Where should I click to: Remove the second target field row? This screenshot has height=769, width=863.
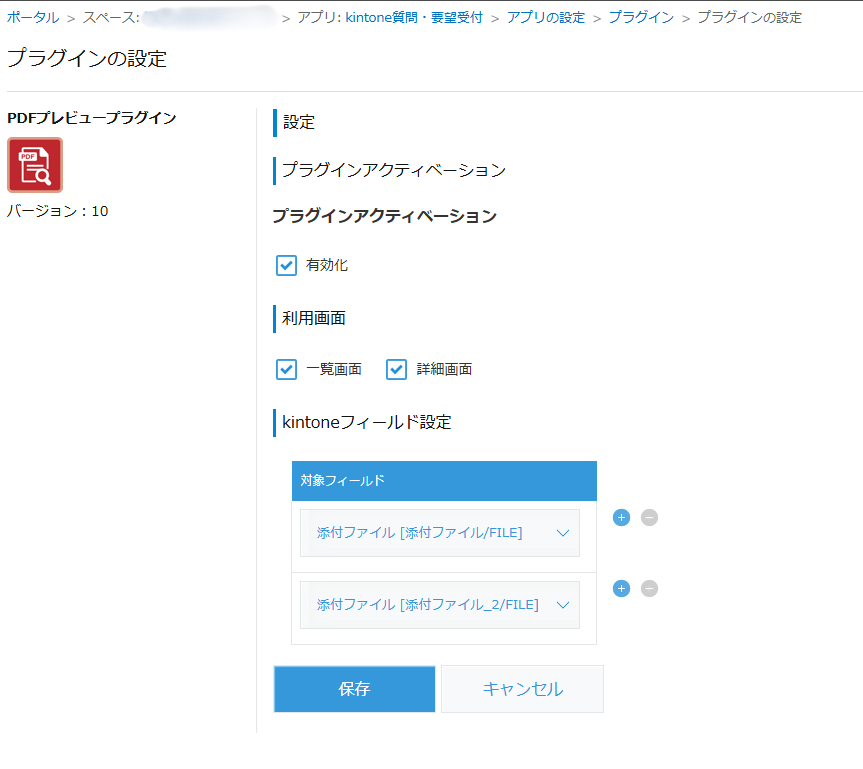pos(649,588)
